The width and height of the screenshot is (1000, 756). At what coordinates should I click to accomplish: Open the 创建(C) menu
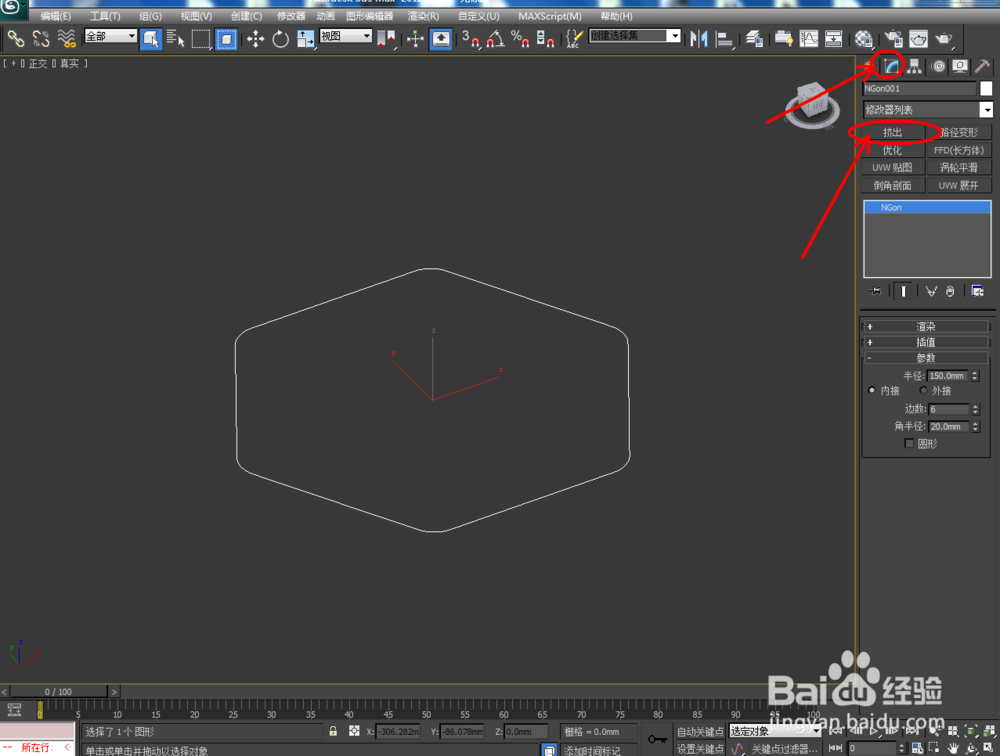click(x=246, y=16)
